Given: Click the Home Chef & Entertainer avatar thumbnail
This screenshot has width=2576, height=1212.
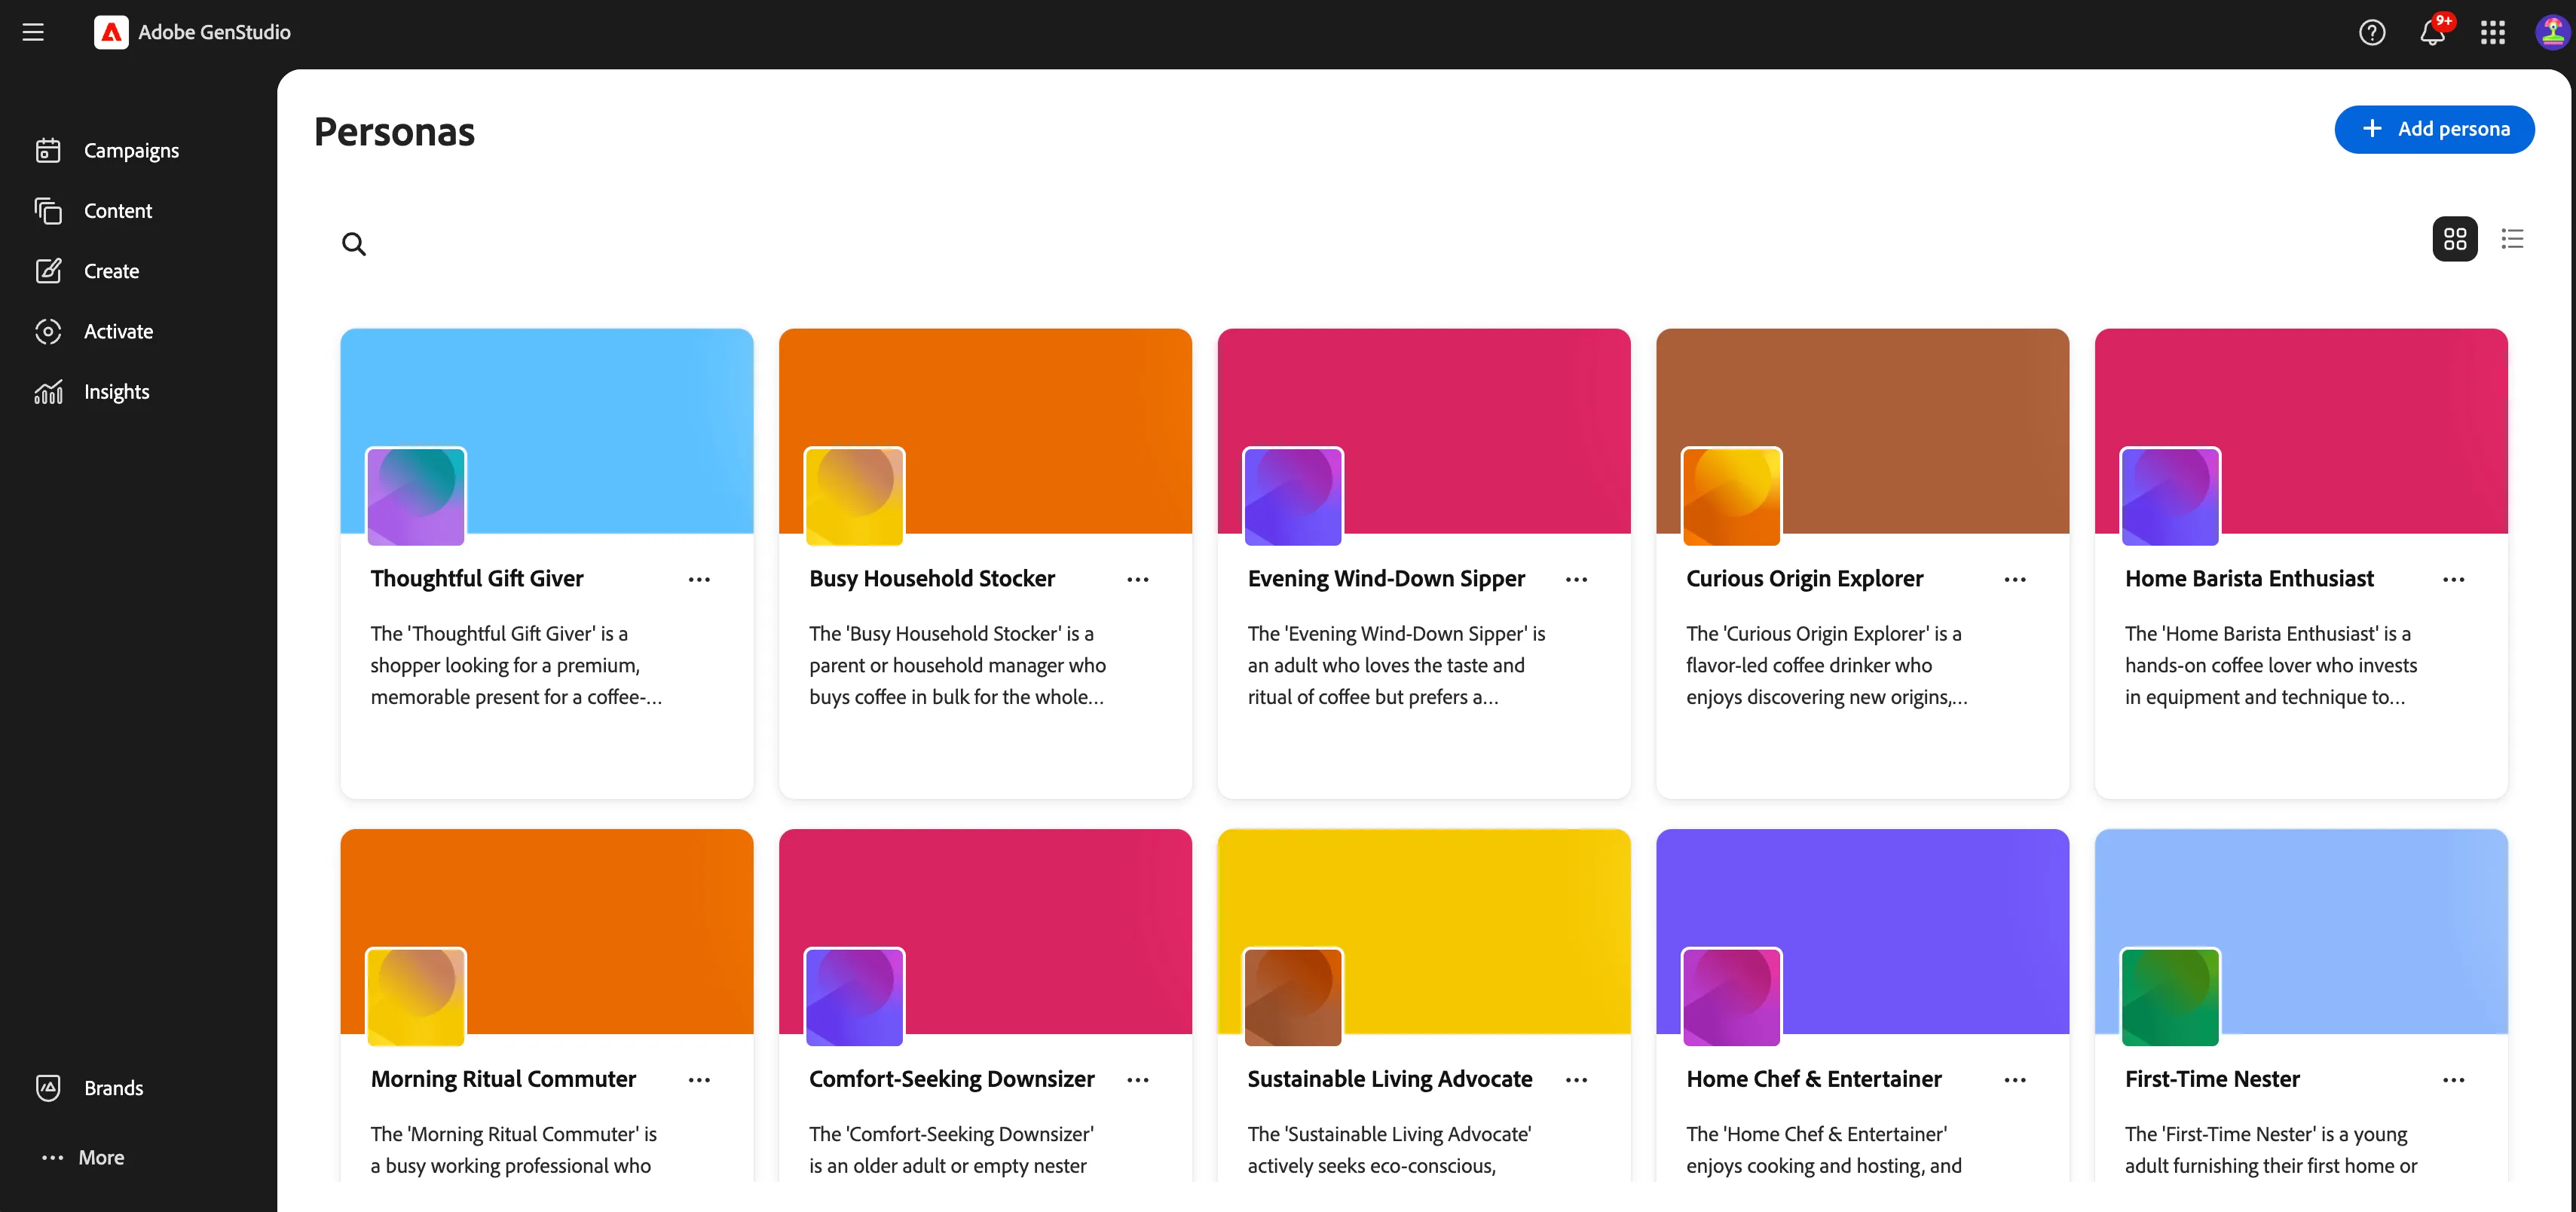Looking at the screenshot, I should 1731,997.
